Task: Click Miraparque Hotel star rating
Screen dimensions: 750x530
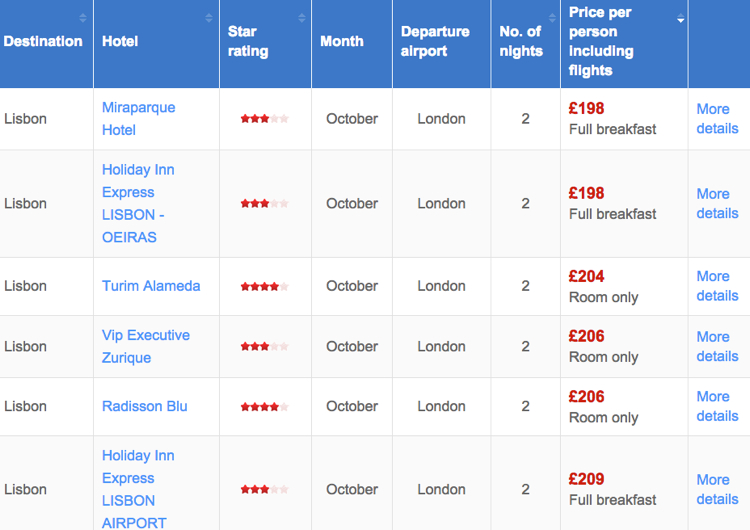Action: pyautogui.click(x=265, y=119)
